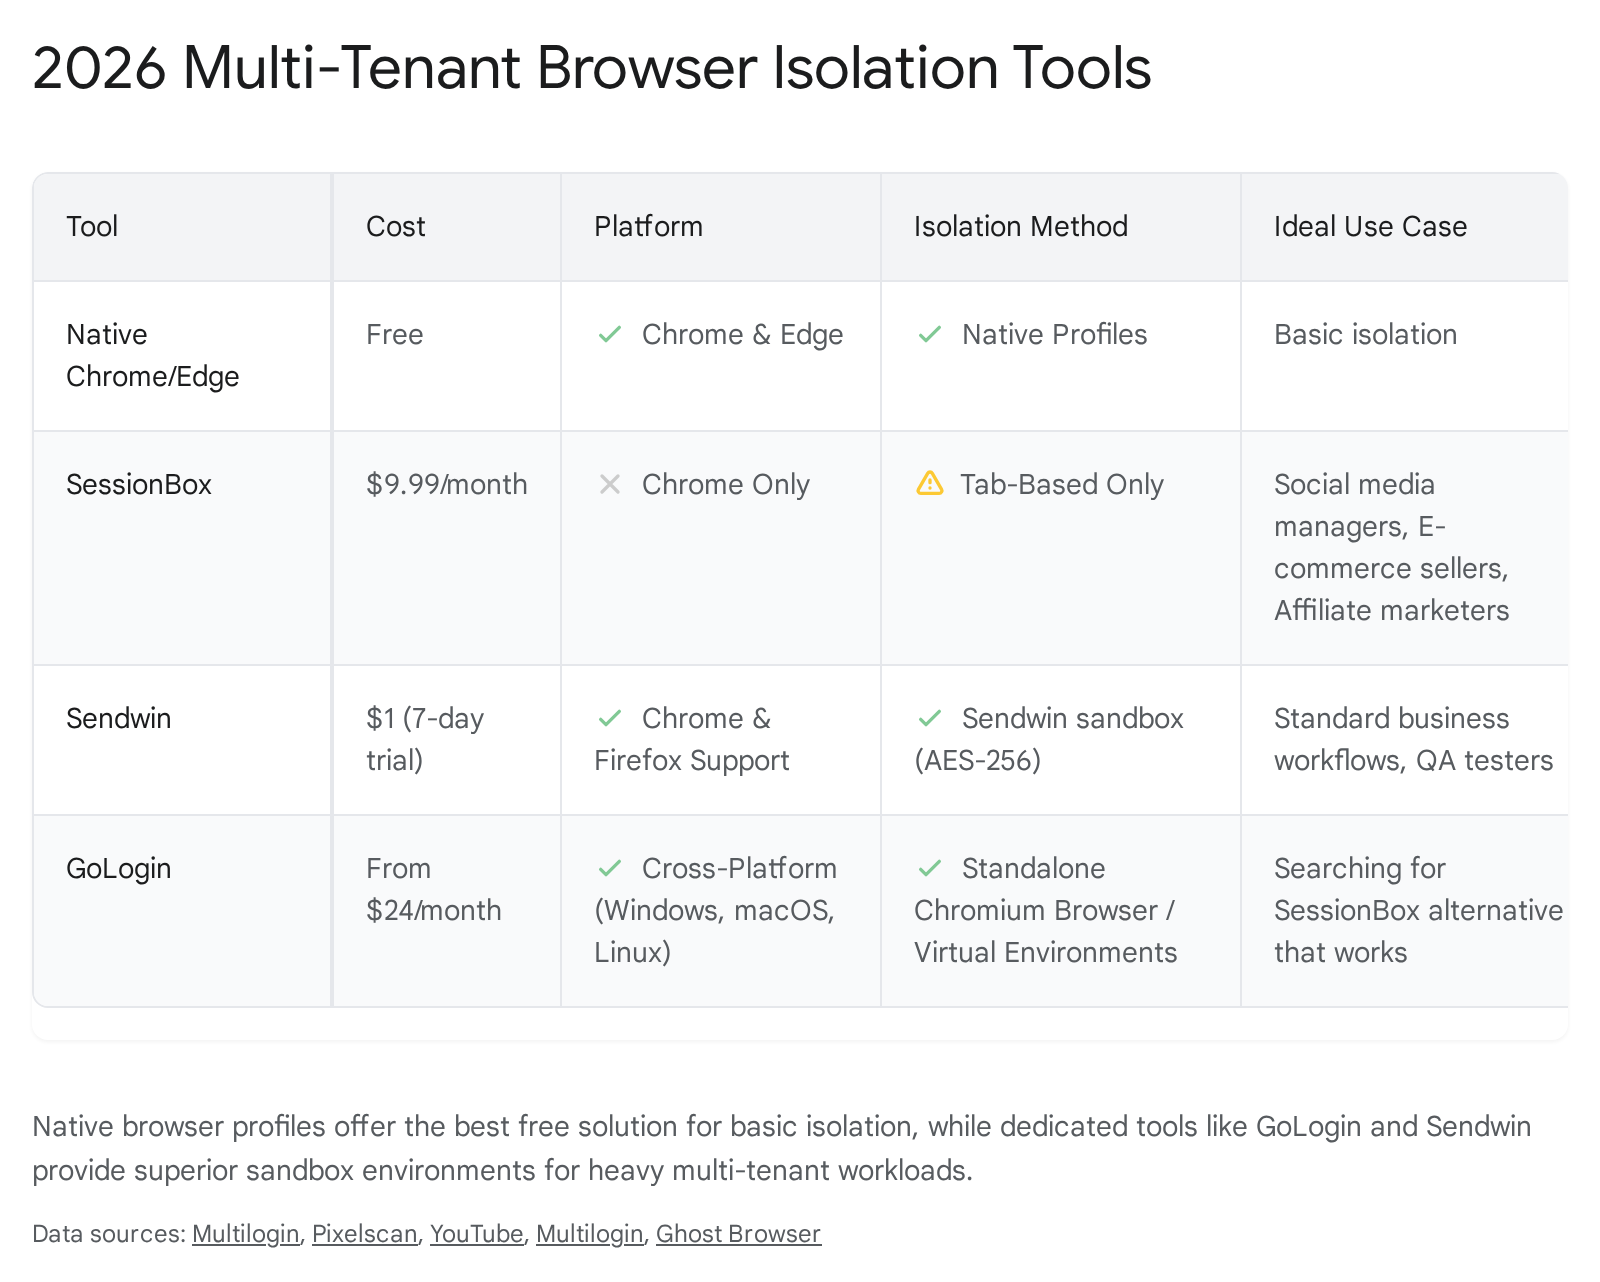Click the green checkmark beside Chrome & Edge

coord(610,334)
